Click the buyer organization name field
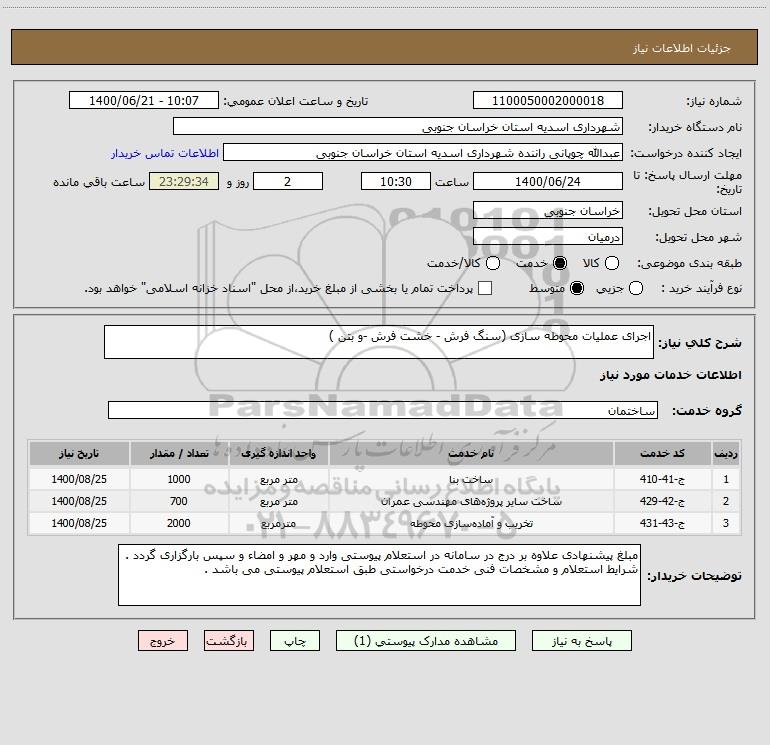The height and width of the screenshot is (745, 770). coord(398,127)
